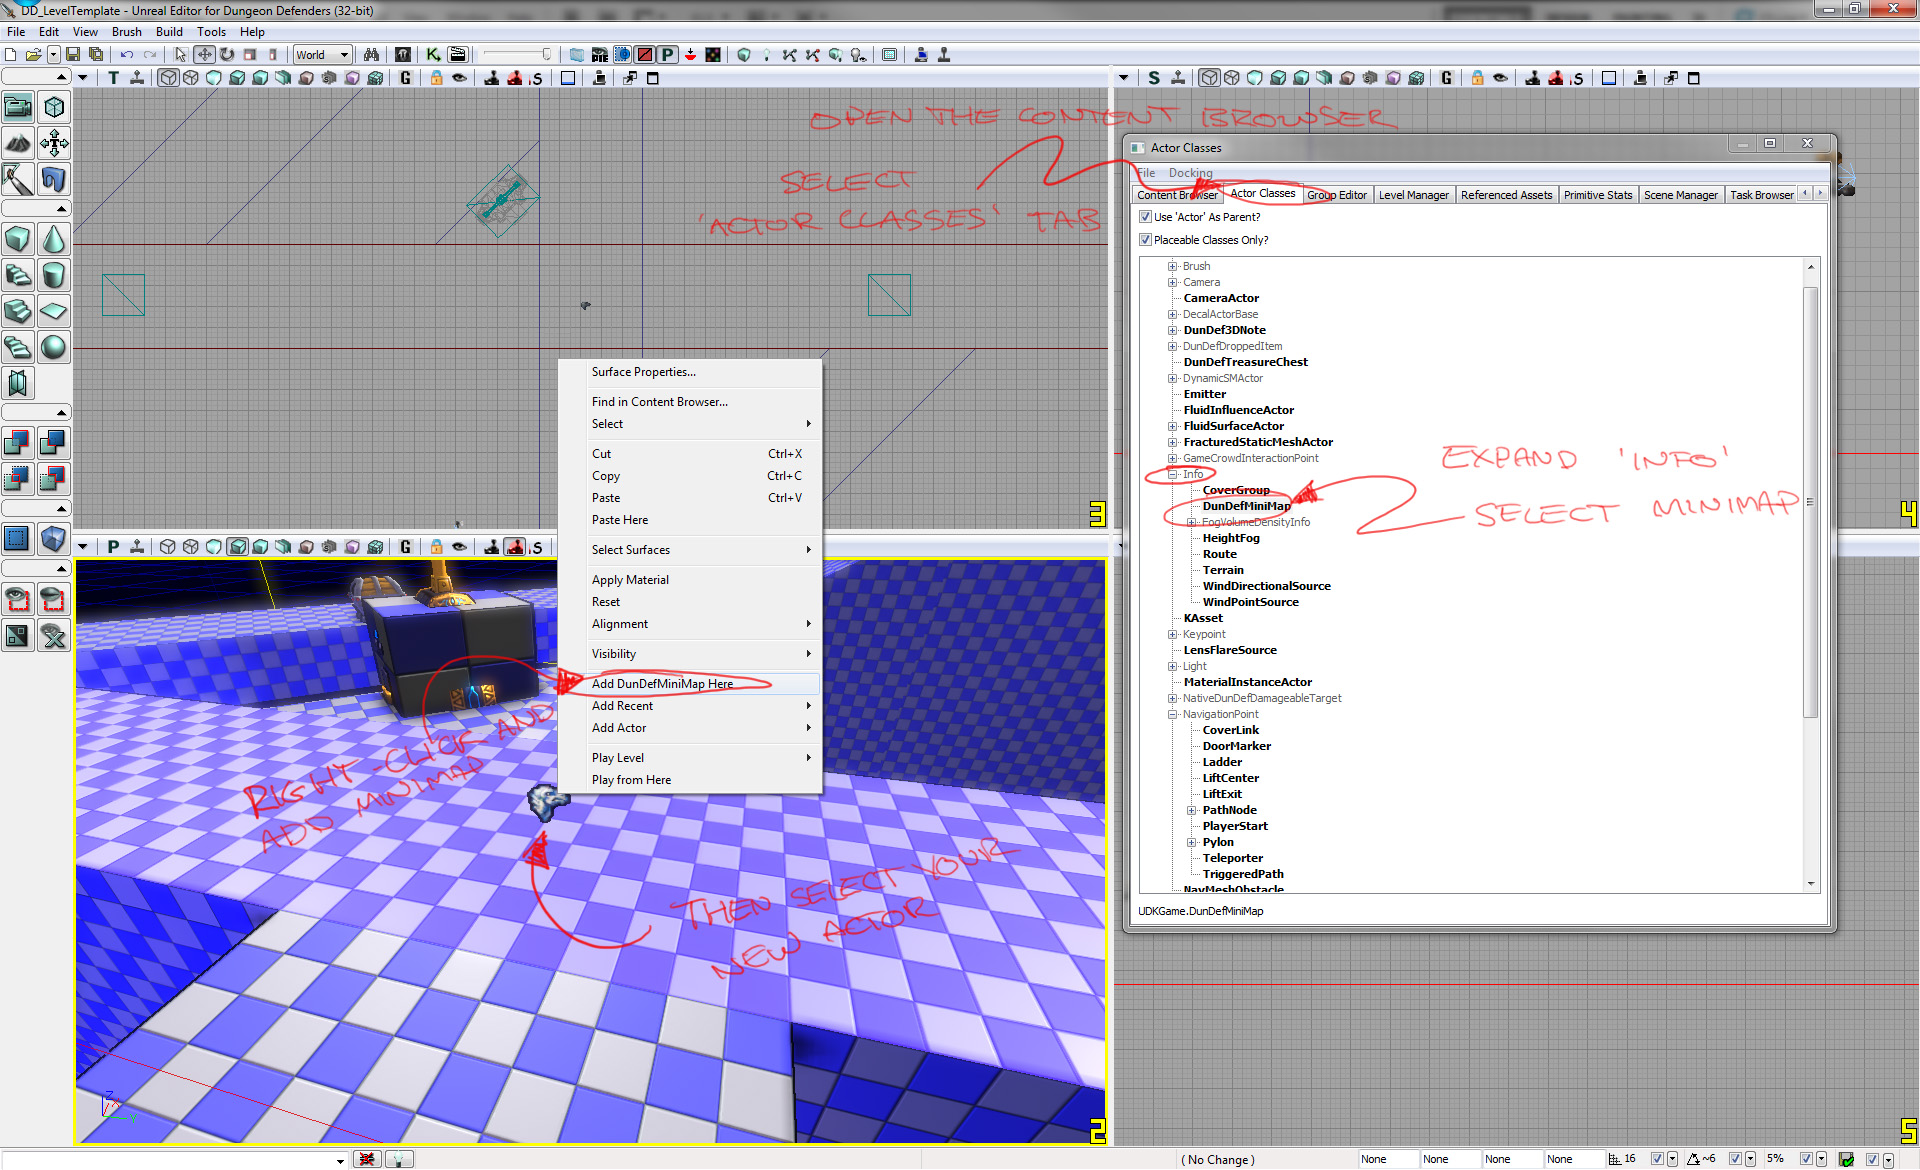Viewport: 1920px width, 1170px height.
Task: Click CSG Intersect button
Action: [x=18, y=479]
